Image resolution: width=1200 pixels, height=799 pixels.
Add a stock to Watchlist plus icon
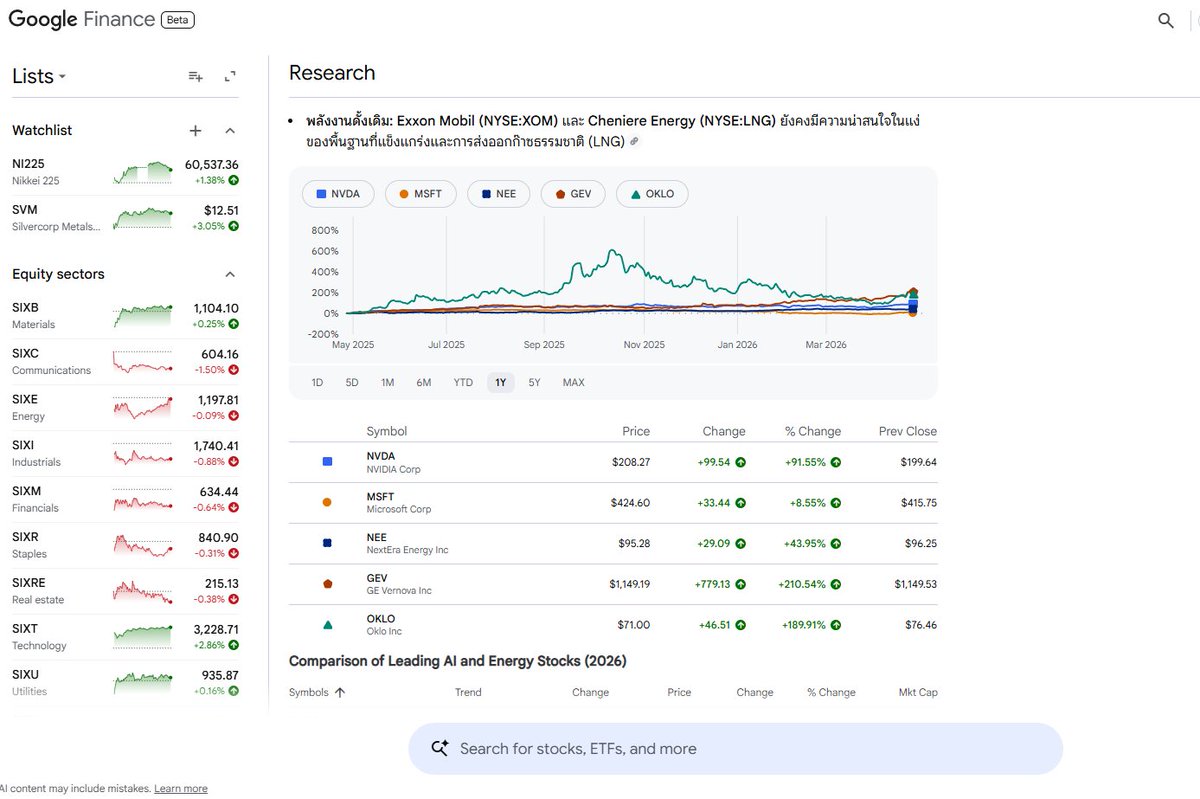[x=196, y=130]
